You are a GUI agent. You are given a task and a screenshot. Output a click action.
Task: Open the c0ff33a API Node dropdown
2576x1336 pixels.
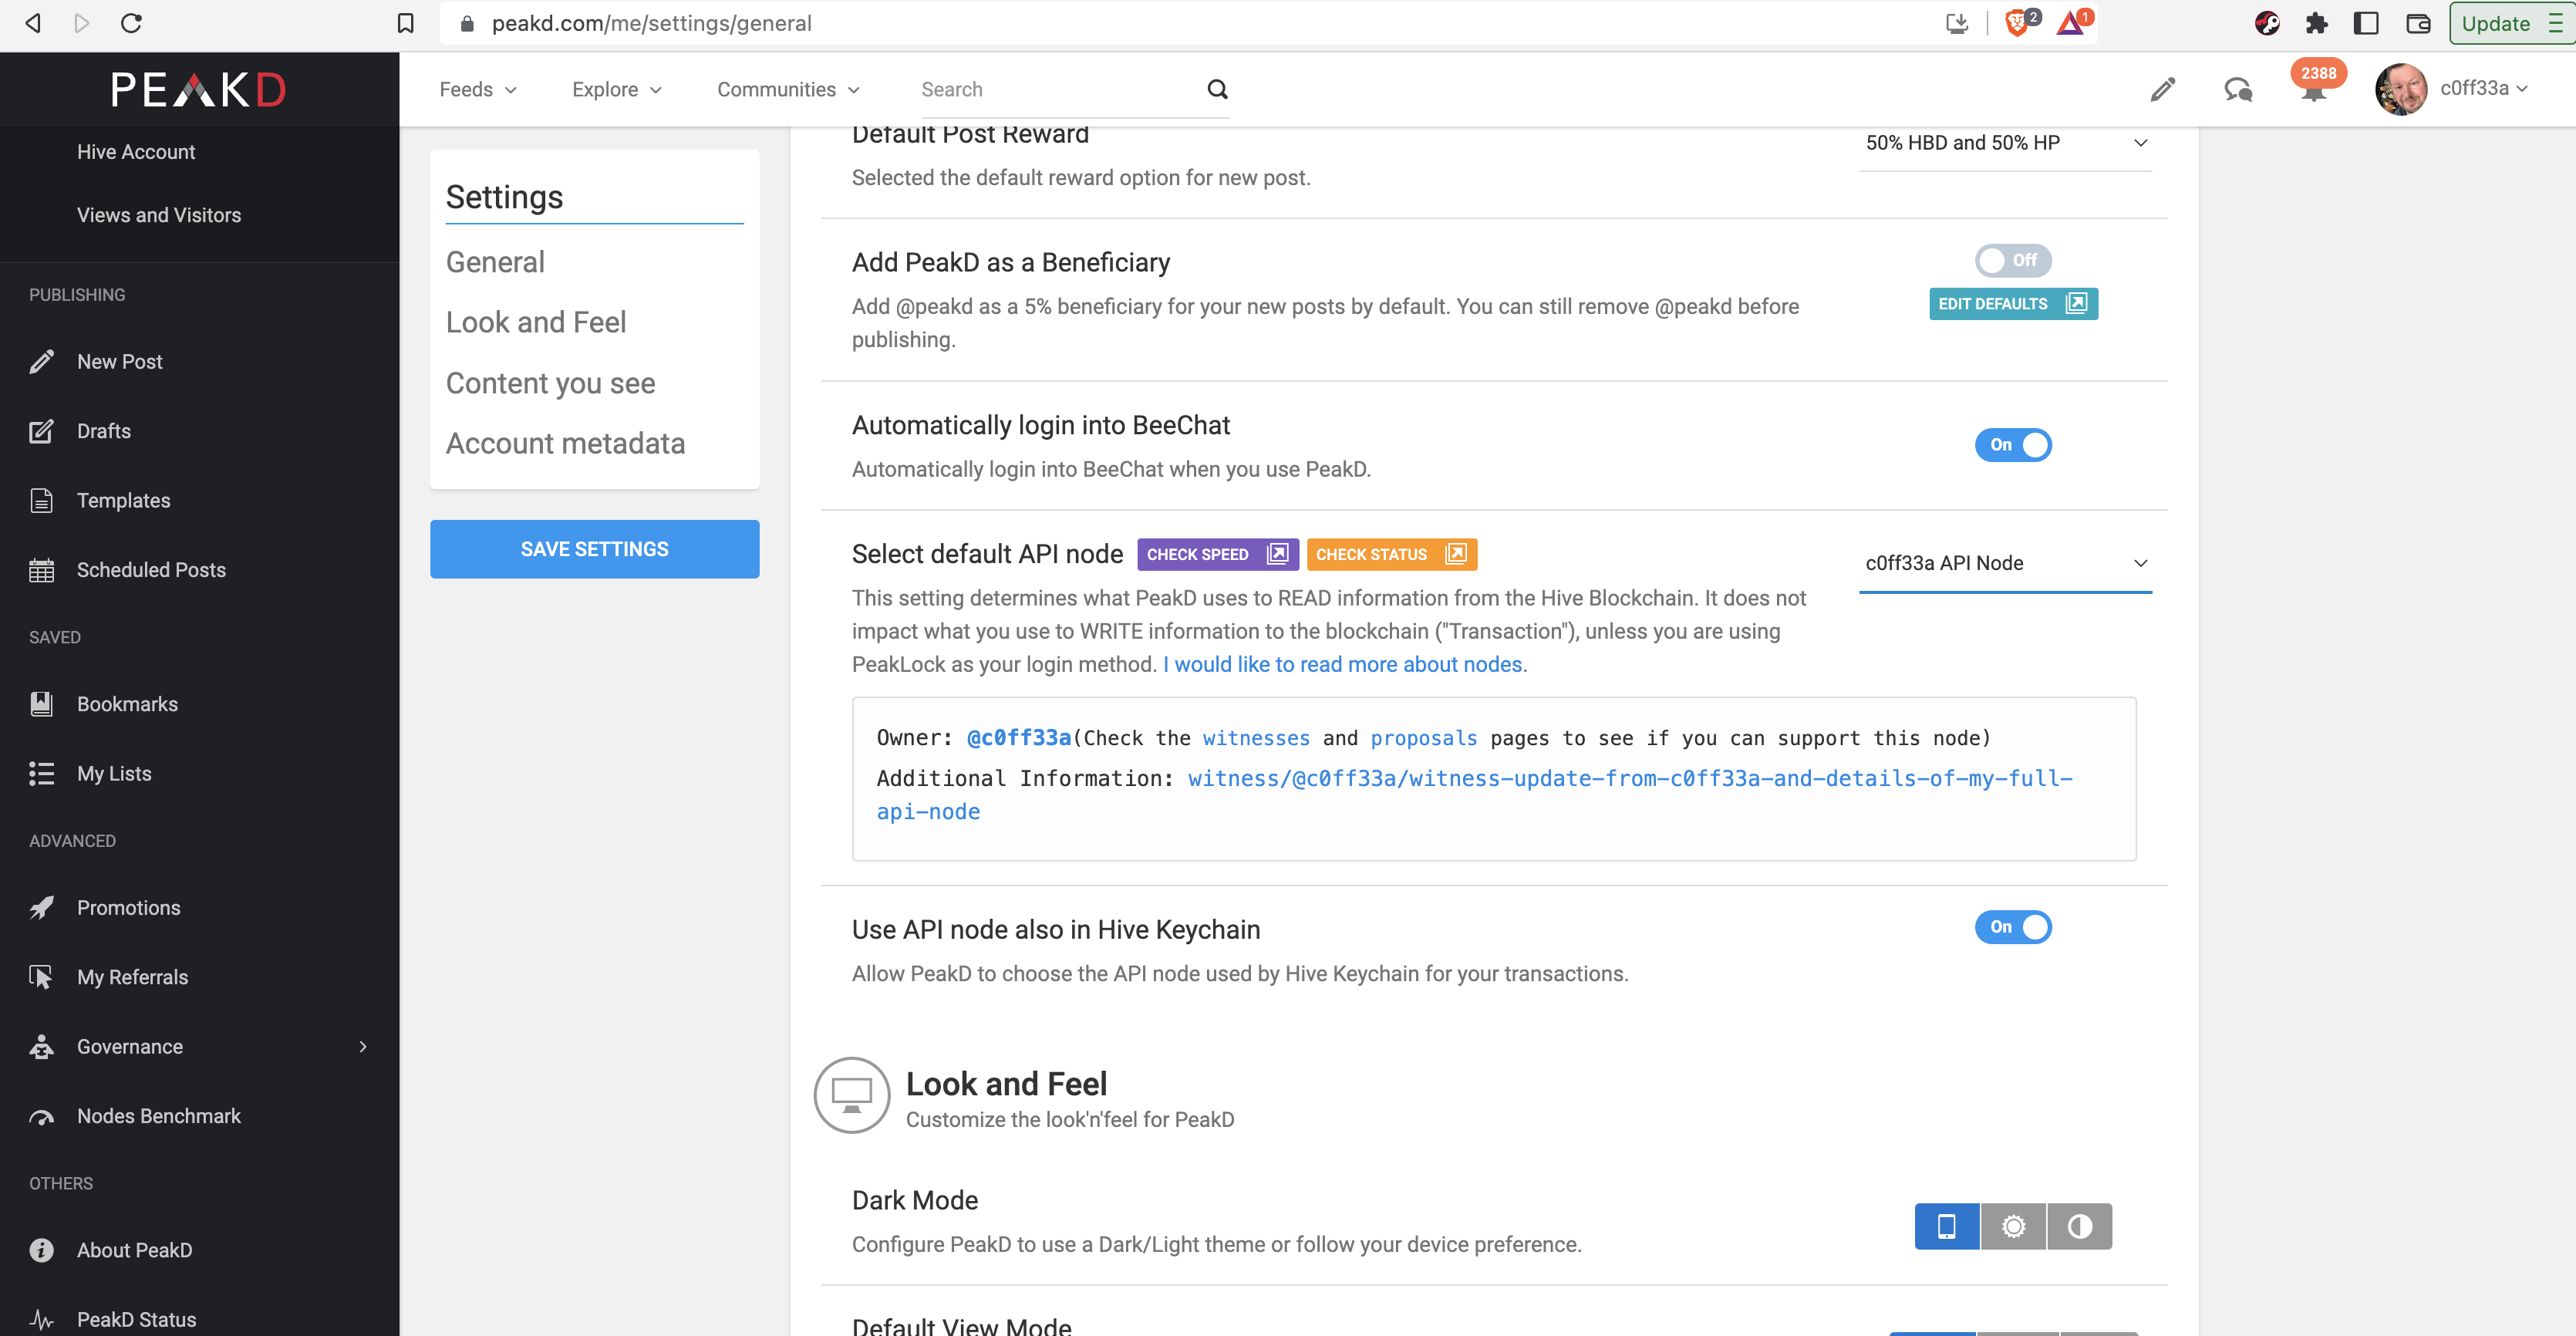[2005, 563]
